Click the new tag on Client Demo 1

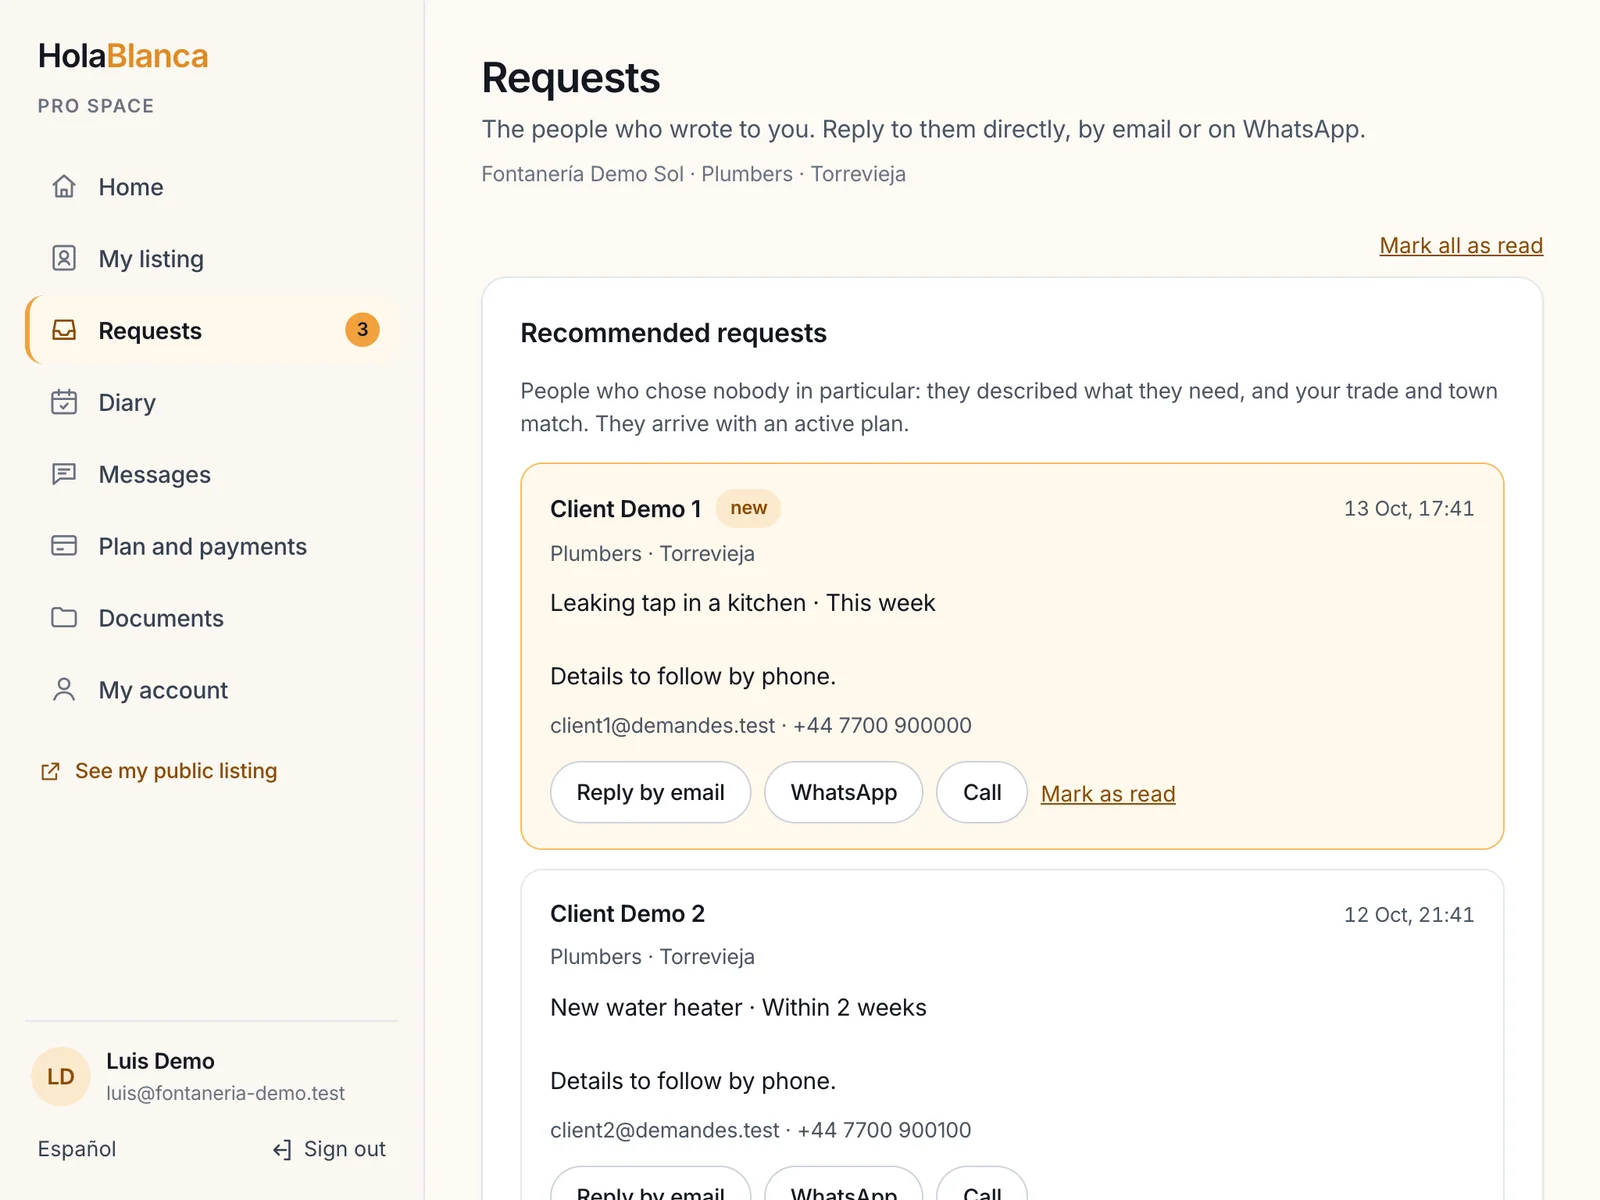tap(749, 508)
